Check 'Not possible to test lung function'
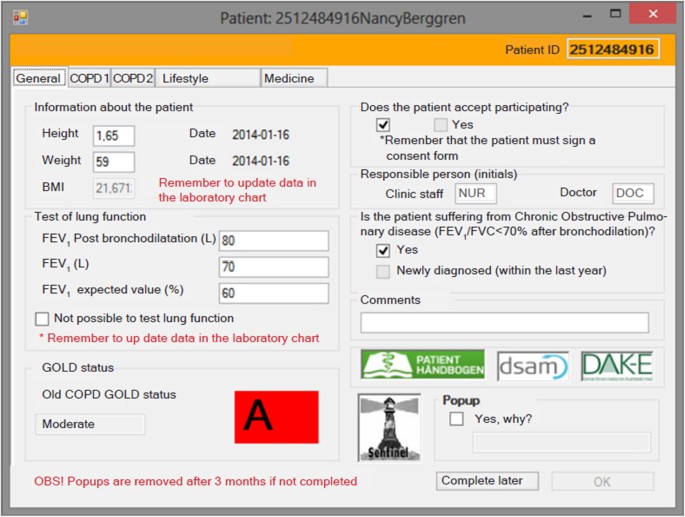 tap(42, 319)
